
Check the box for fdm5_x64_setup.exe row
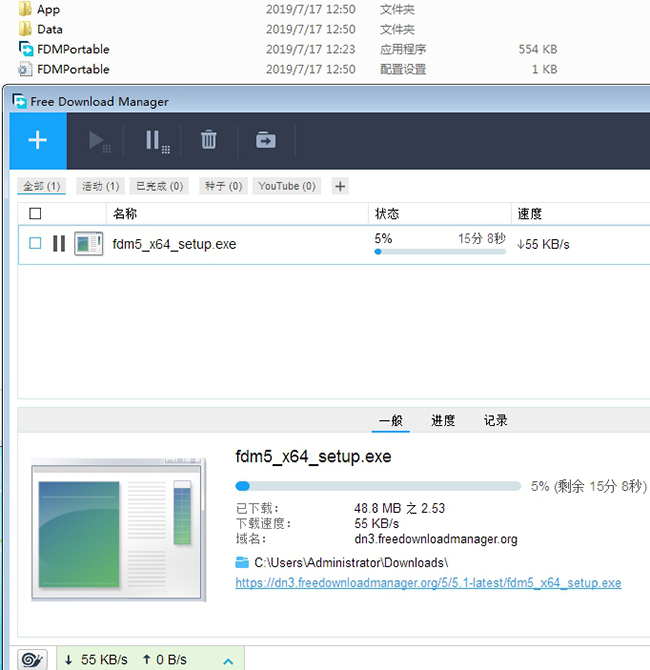point(35,243)
